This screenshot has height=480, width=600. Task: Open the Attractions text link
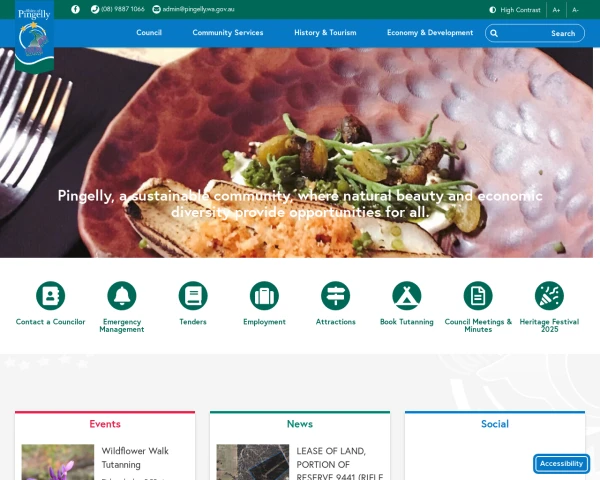(x=336, y=322)
